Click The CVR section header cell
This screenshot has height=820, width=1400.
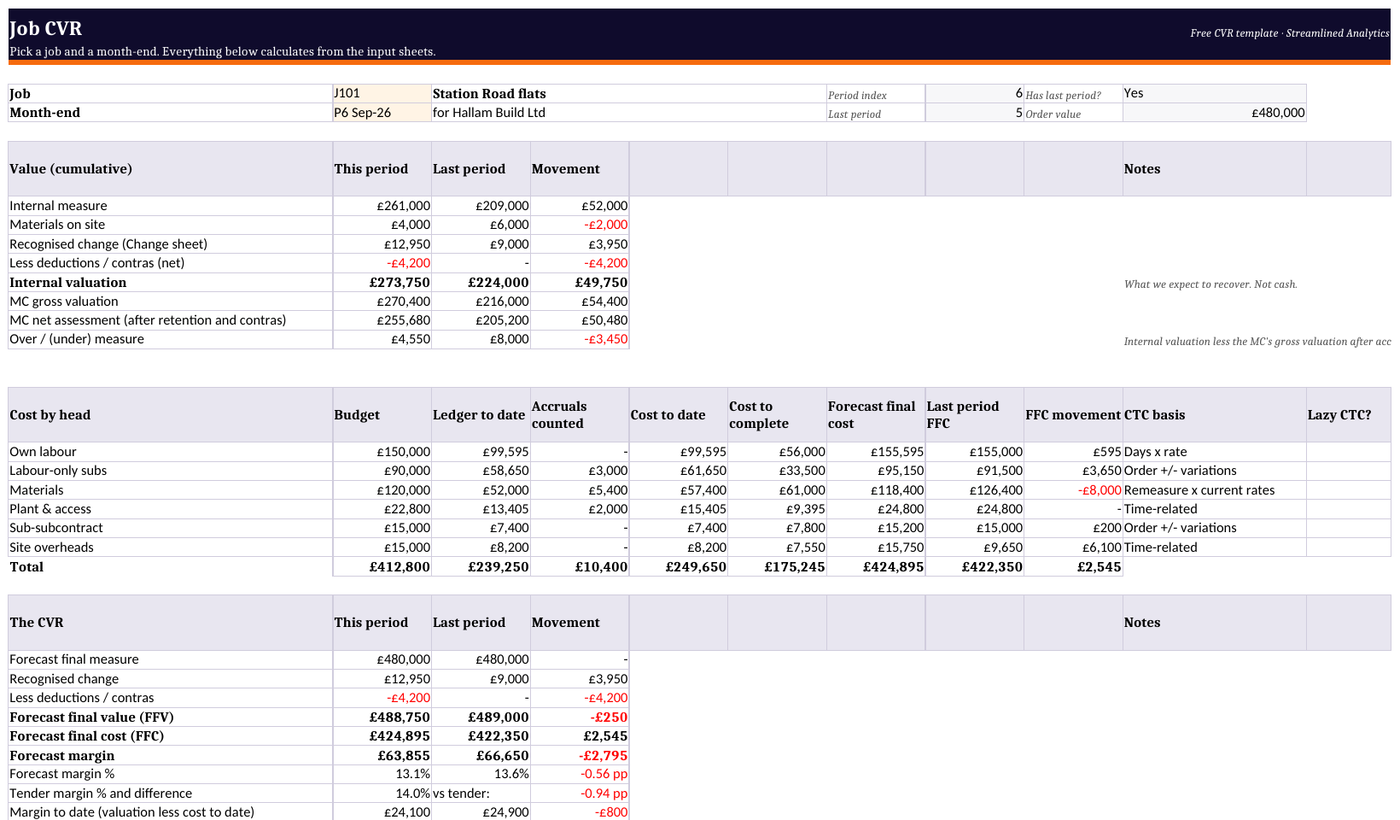[x=170, y=622]
